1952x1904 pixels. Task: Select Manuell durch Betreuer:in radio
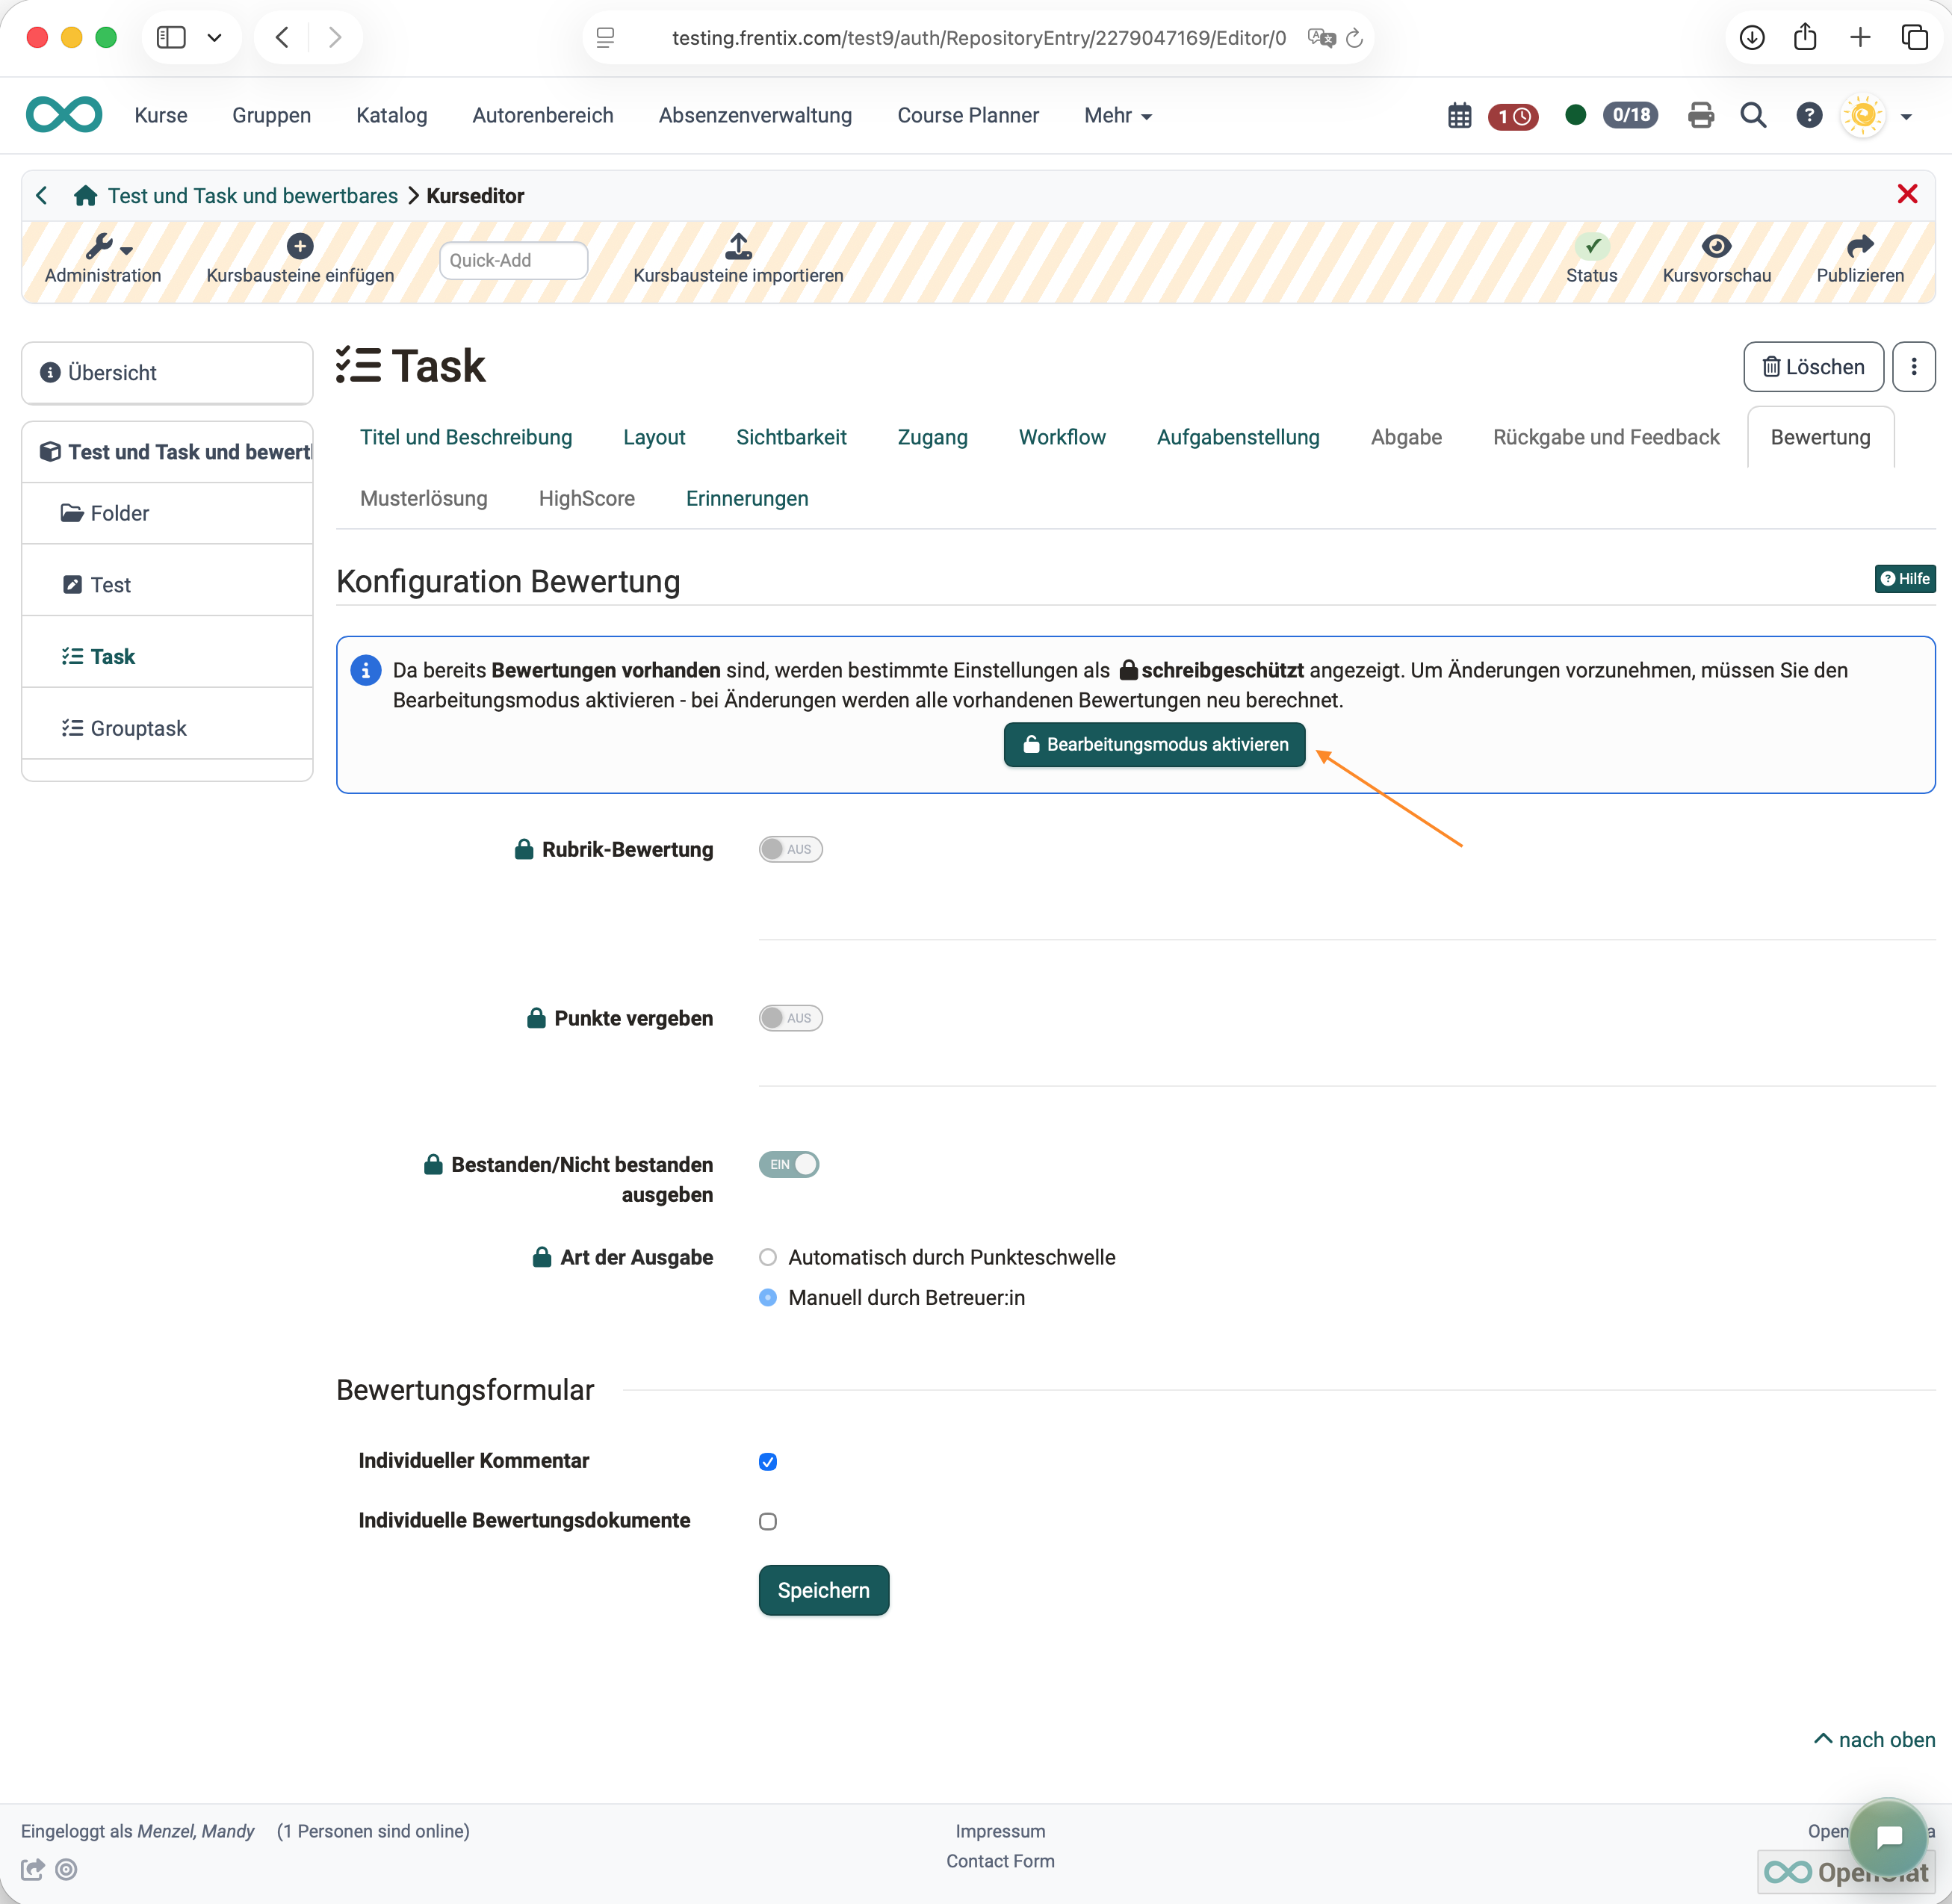[x=768, y=1297]
